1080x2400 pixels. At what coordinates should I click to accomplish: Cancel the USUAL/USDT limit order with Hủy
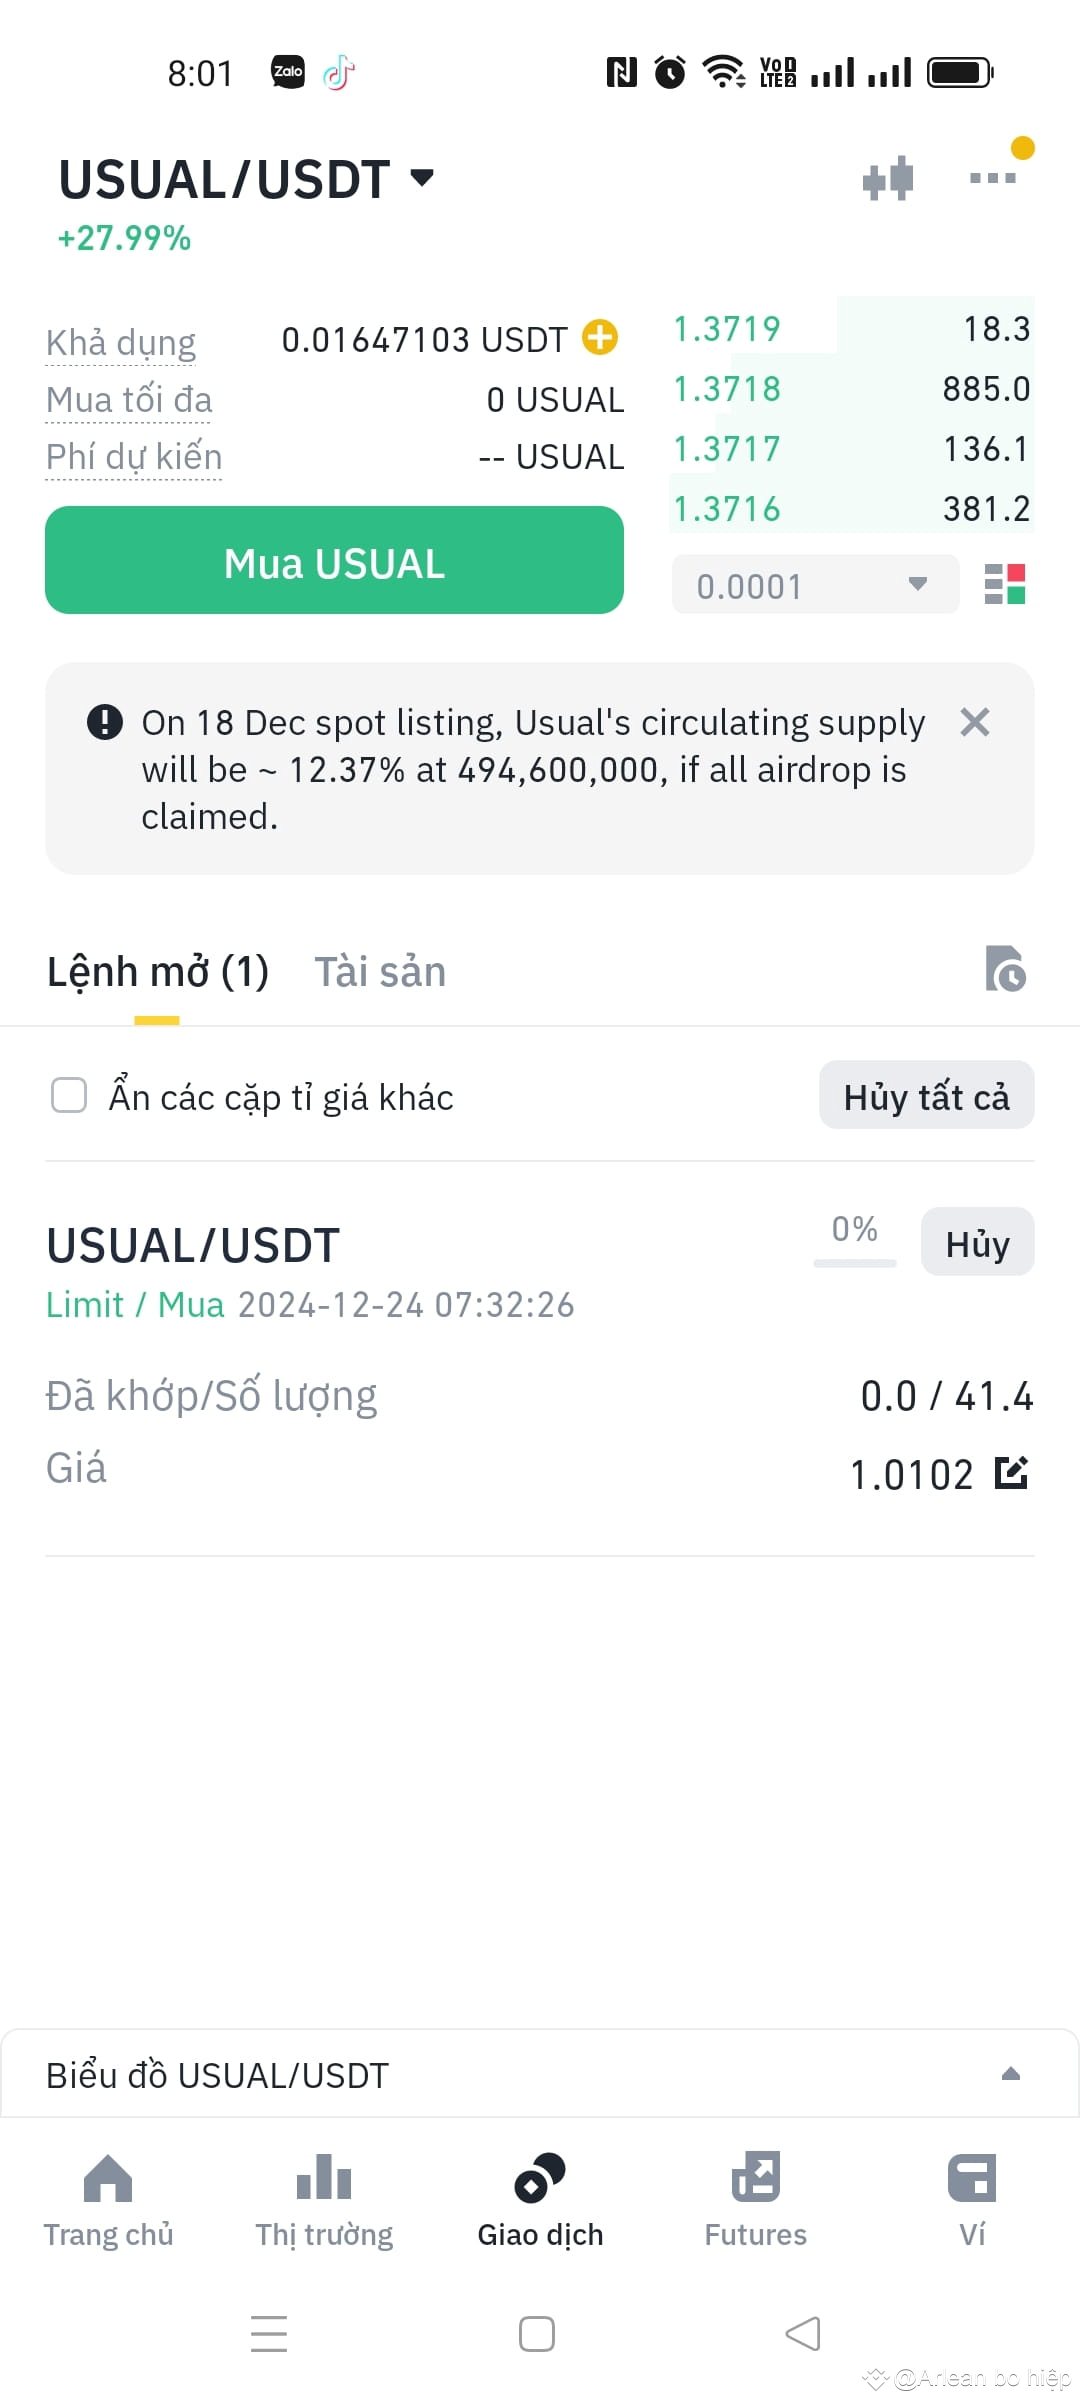(977, 1243)
